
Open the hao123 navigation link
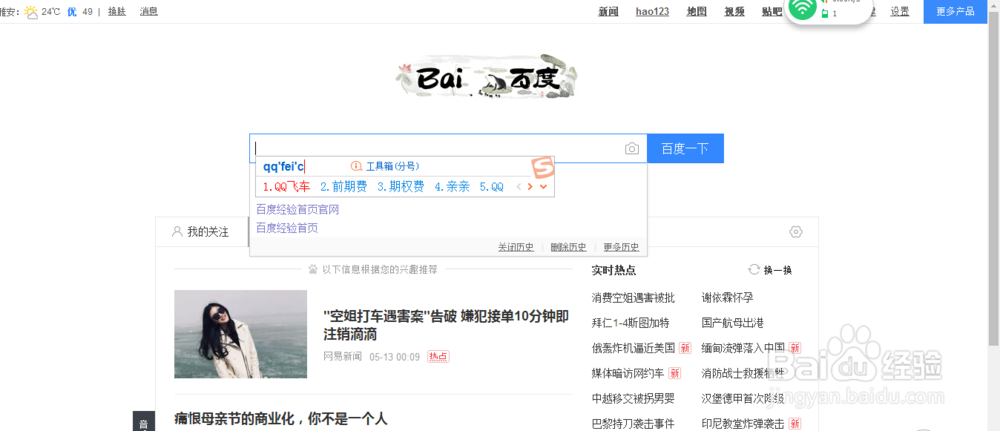652,11
